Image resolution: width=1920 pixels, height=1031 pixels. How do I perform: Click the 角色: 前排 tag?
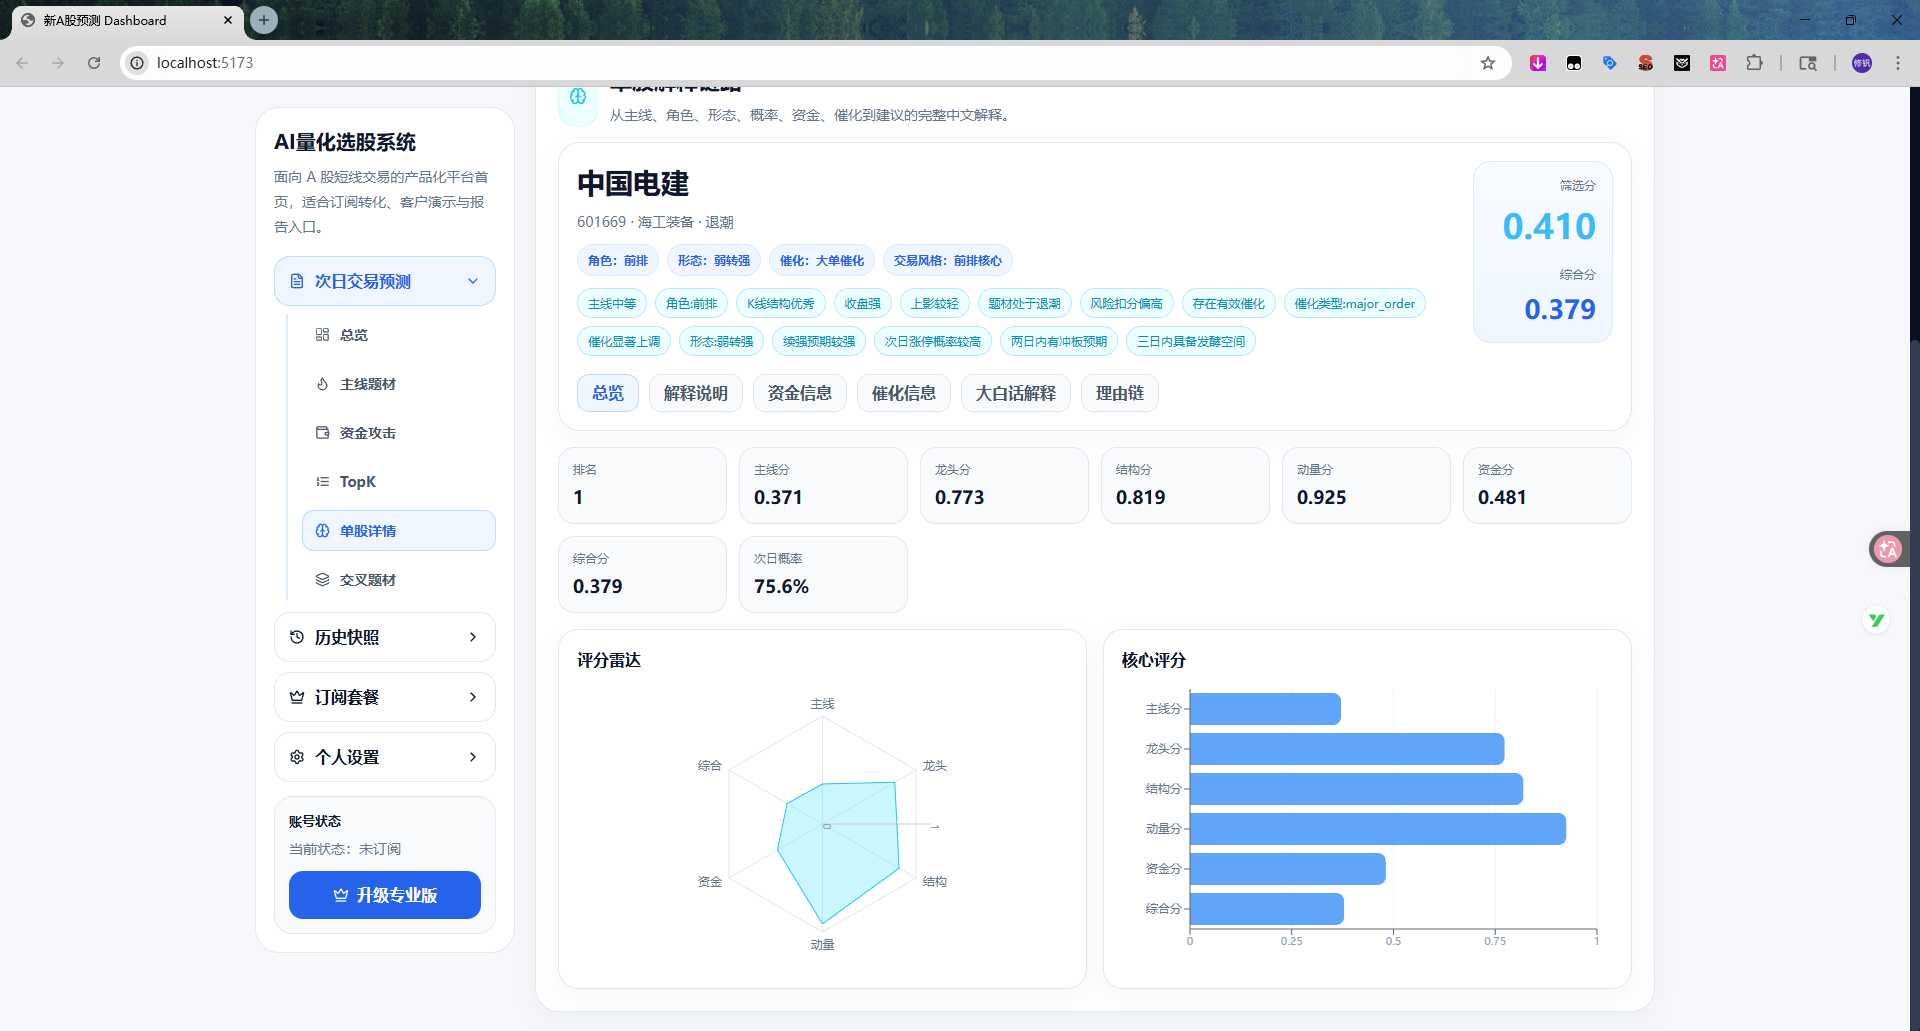(618, 261)
